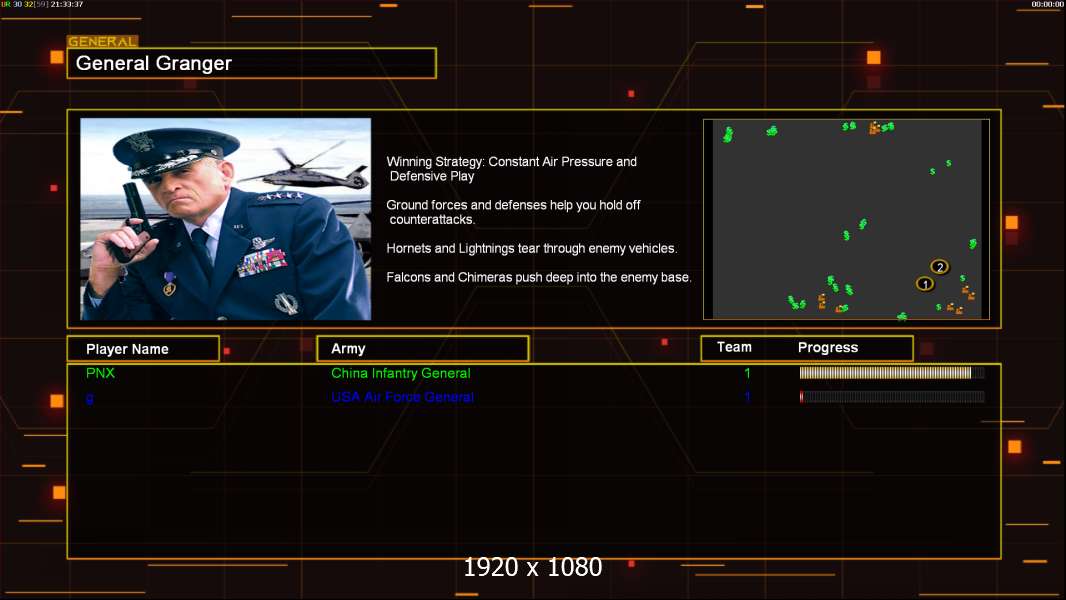This screenshot has height=600, width=1066.
Task: Click start position marker 1 on minimap
Action: click(x=925, y=284)
